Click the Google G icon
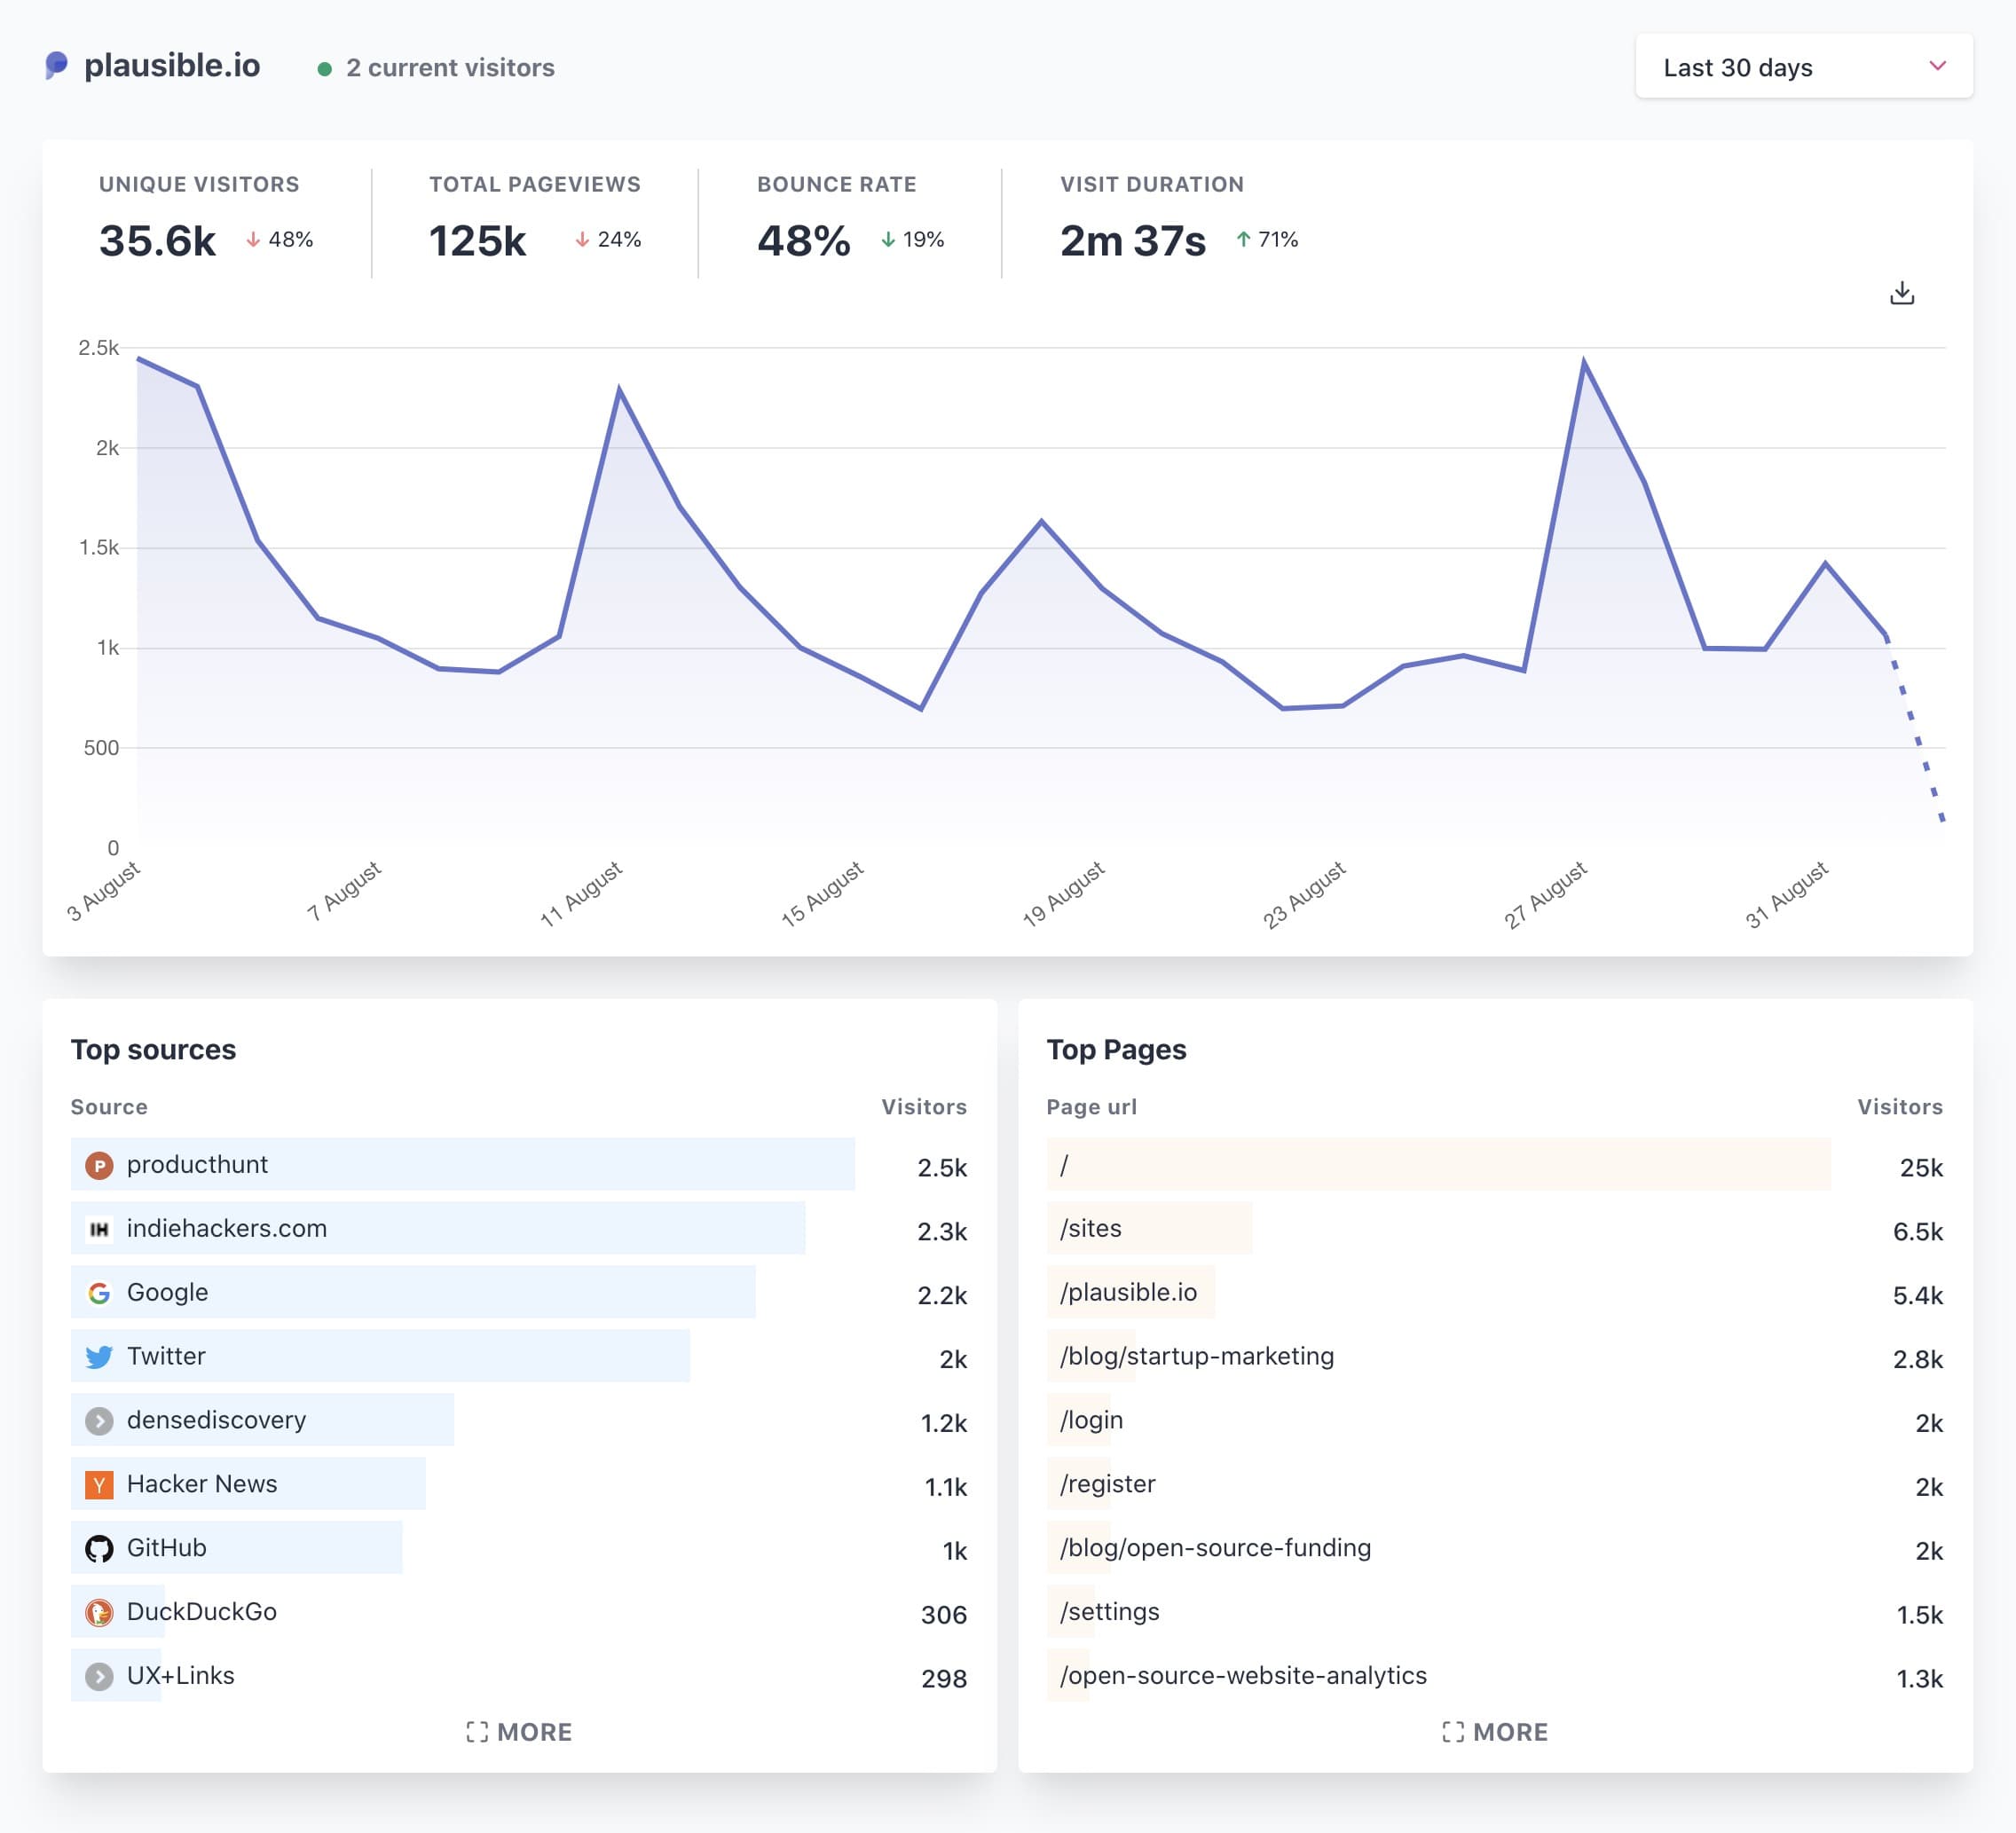Viewport: 2016px width, 1833px height. tap(99, 1293)
